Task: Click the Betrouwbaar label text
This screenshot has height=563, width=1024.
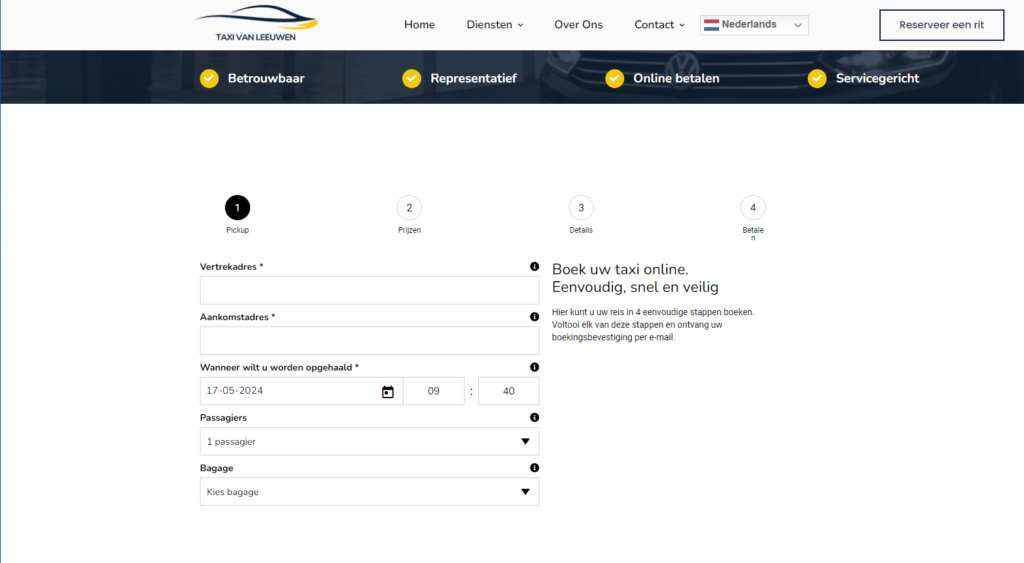Action: tap(266, 78)
